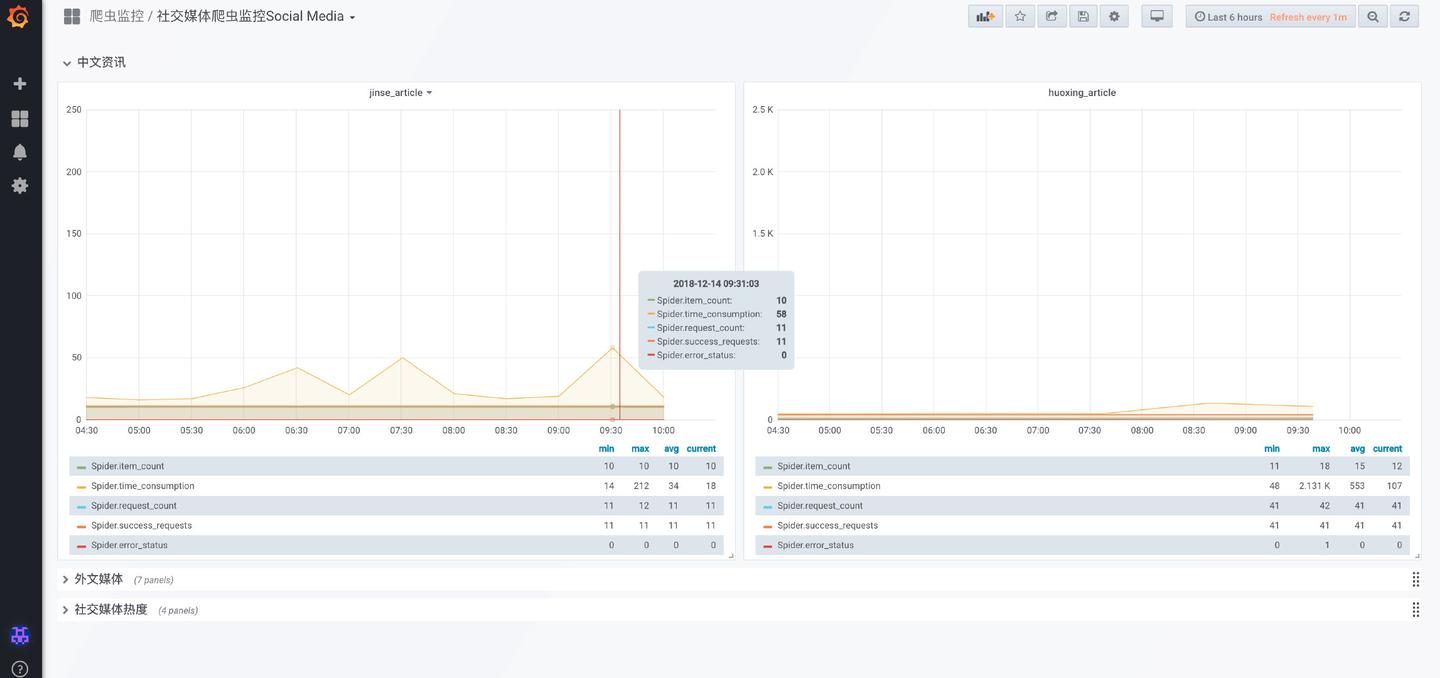The height and width of the screenshot is (678, 1440).
Task: Open the dashboard title dropdown
Action: coord(256,16)
